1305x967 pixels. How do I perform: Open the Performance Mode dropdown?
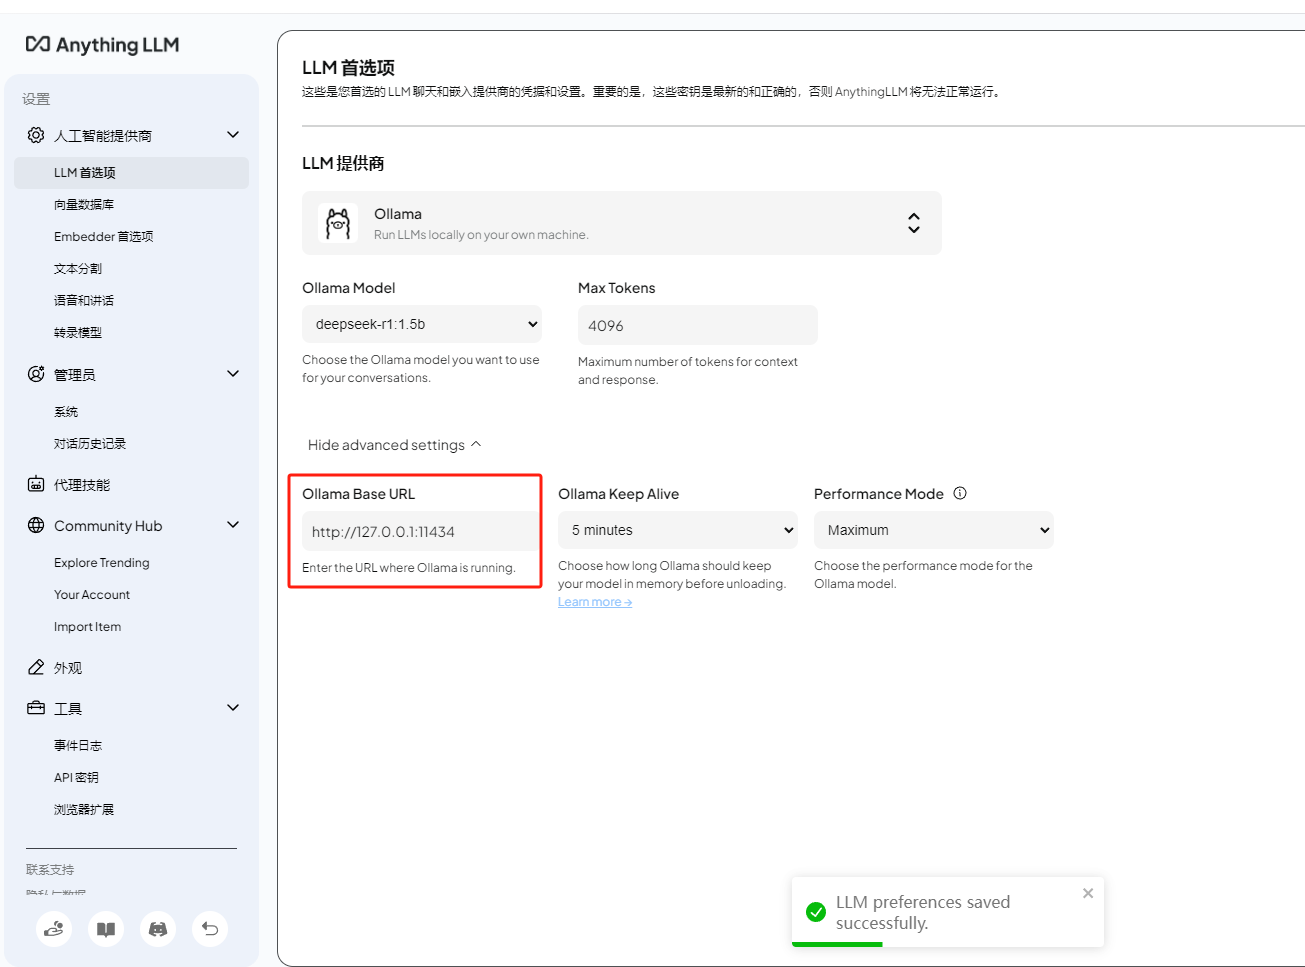click(933, 530)
